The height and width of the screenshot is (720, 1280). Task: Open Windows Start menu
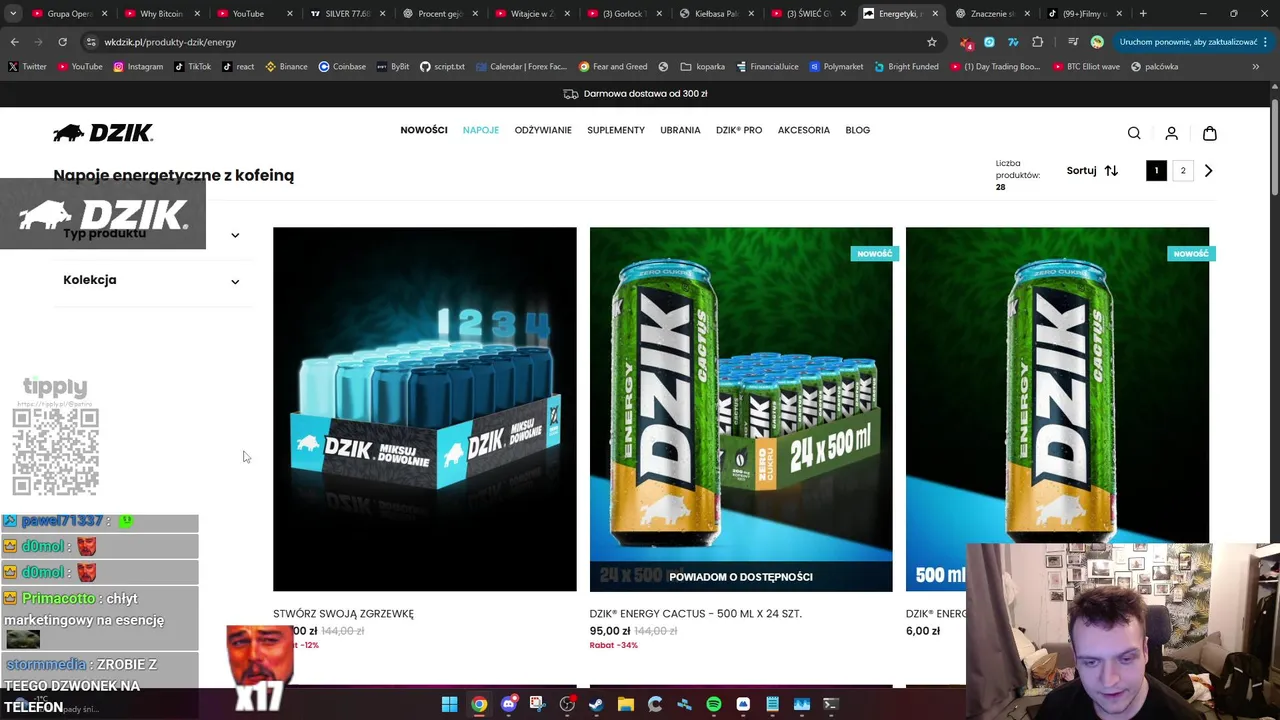(449, 704)
